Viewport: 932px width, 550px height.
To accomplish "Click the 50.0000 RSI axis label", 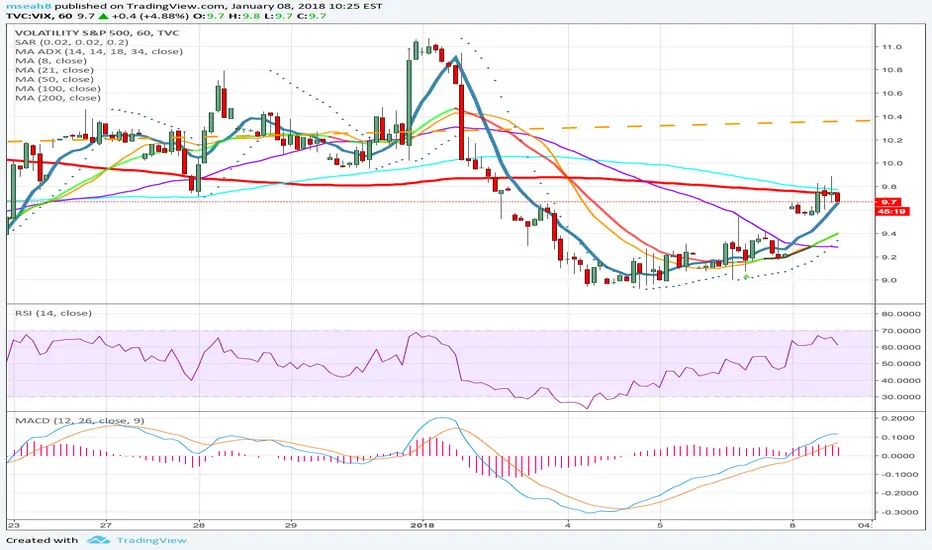I will [x=901, y=363].
